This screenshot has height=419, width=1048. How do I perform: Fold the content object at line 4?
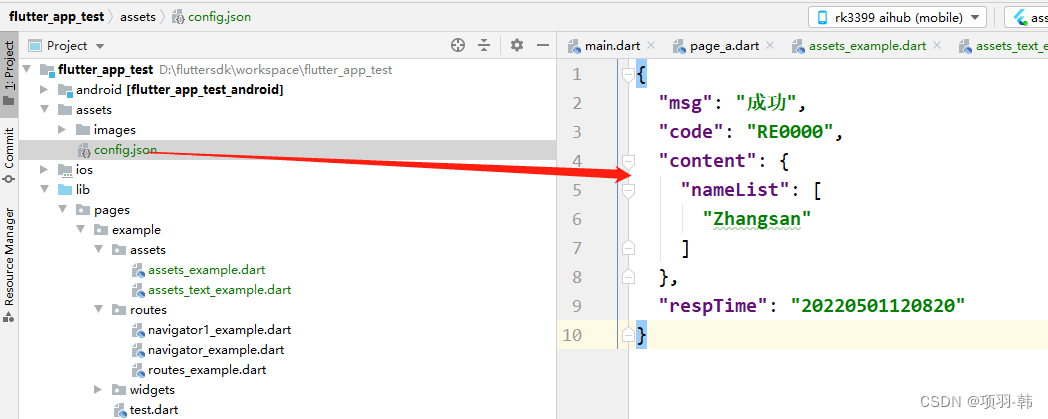pyautogui.click(x=628, y=161)
